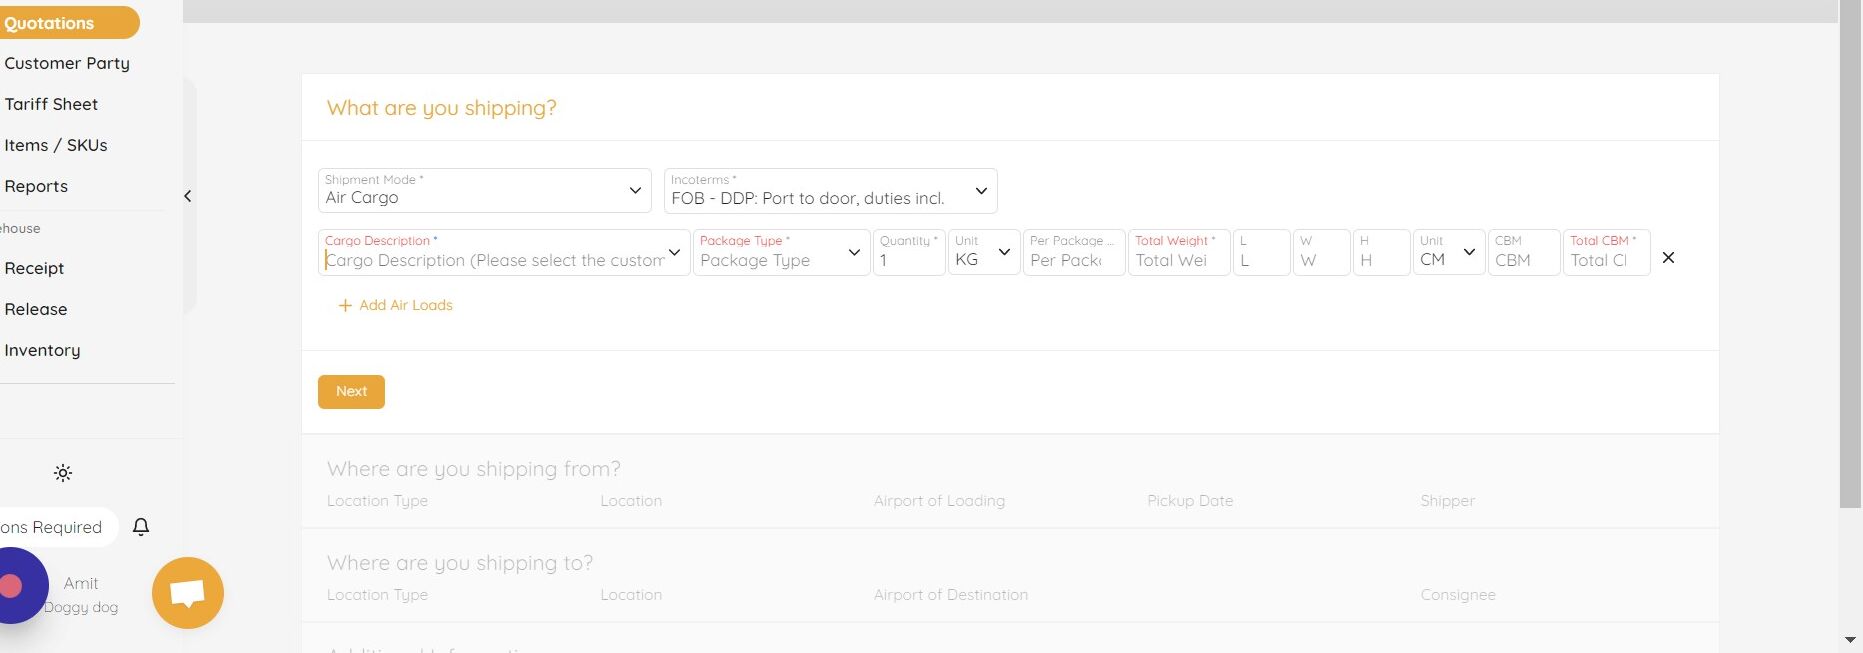Viewport: 1863px width, 653px height.
Task: Open the KG weight unit dropdown
Action: pos(984,252)
